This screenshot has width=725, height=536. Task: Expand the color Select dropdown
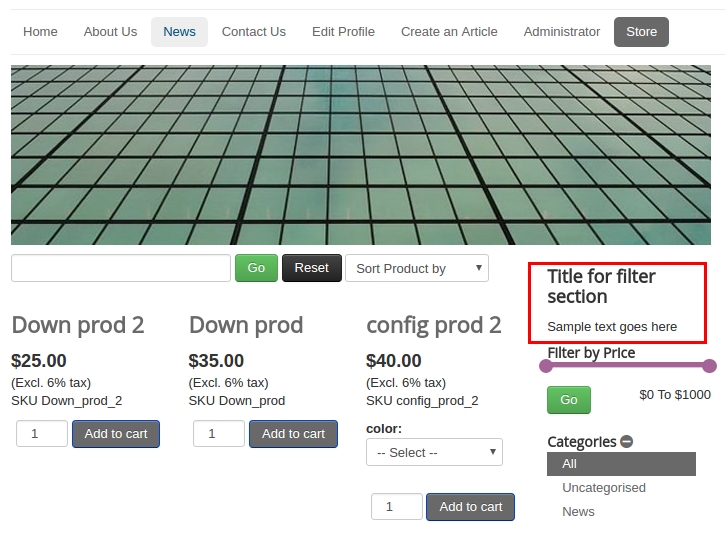click(434, 452)
